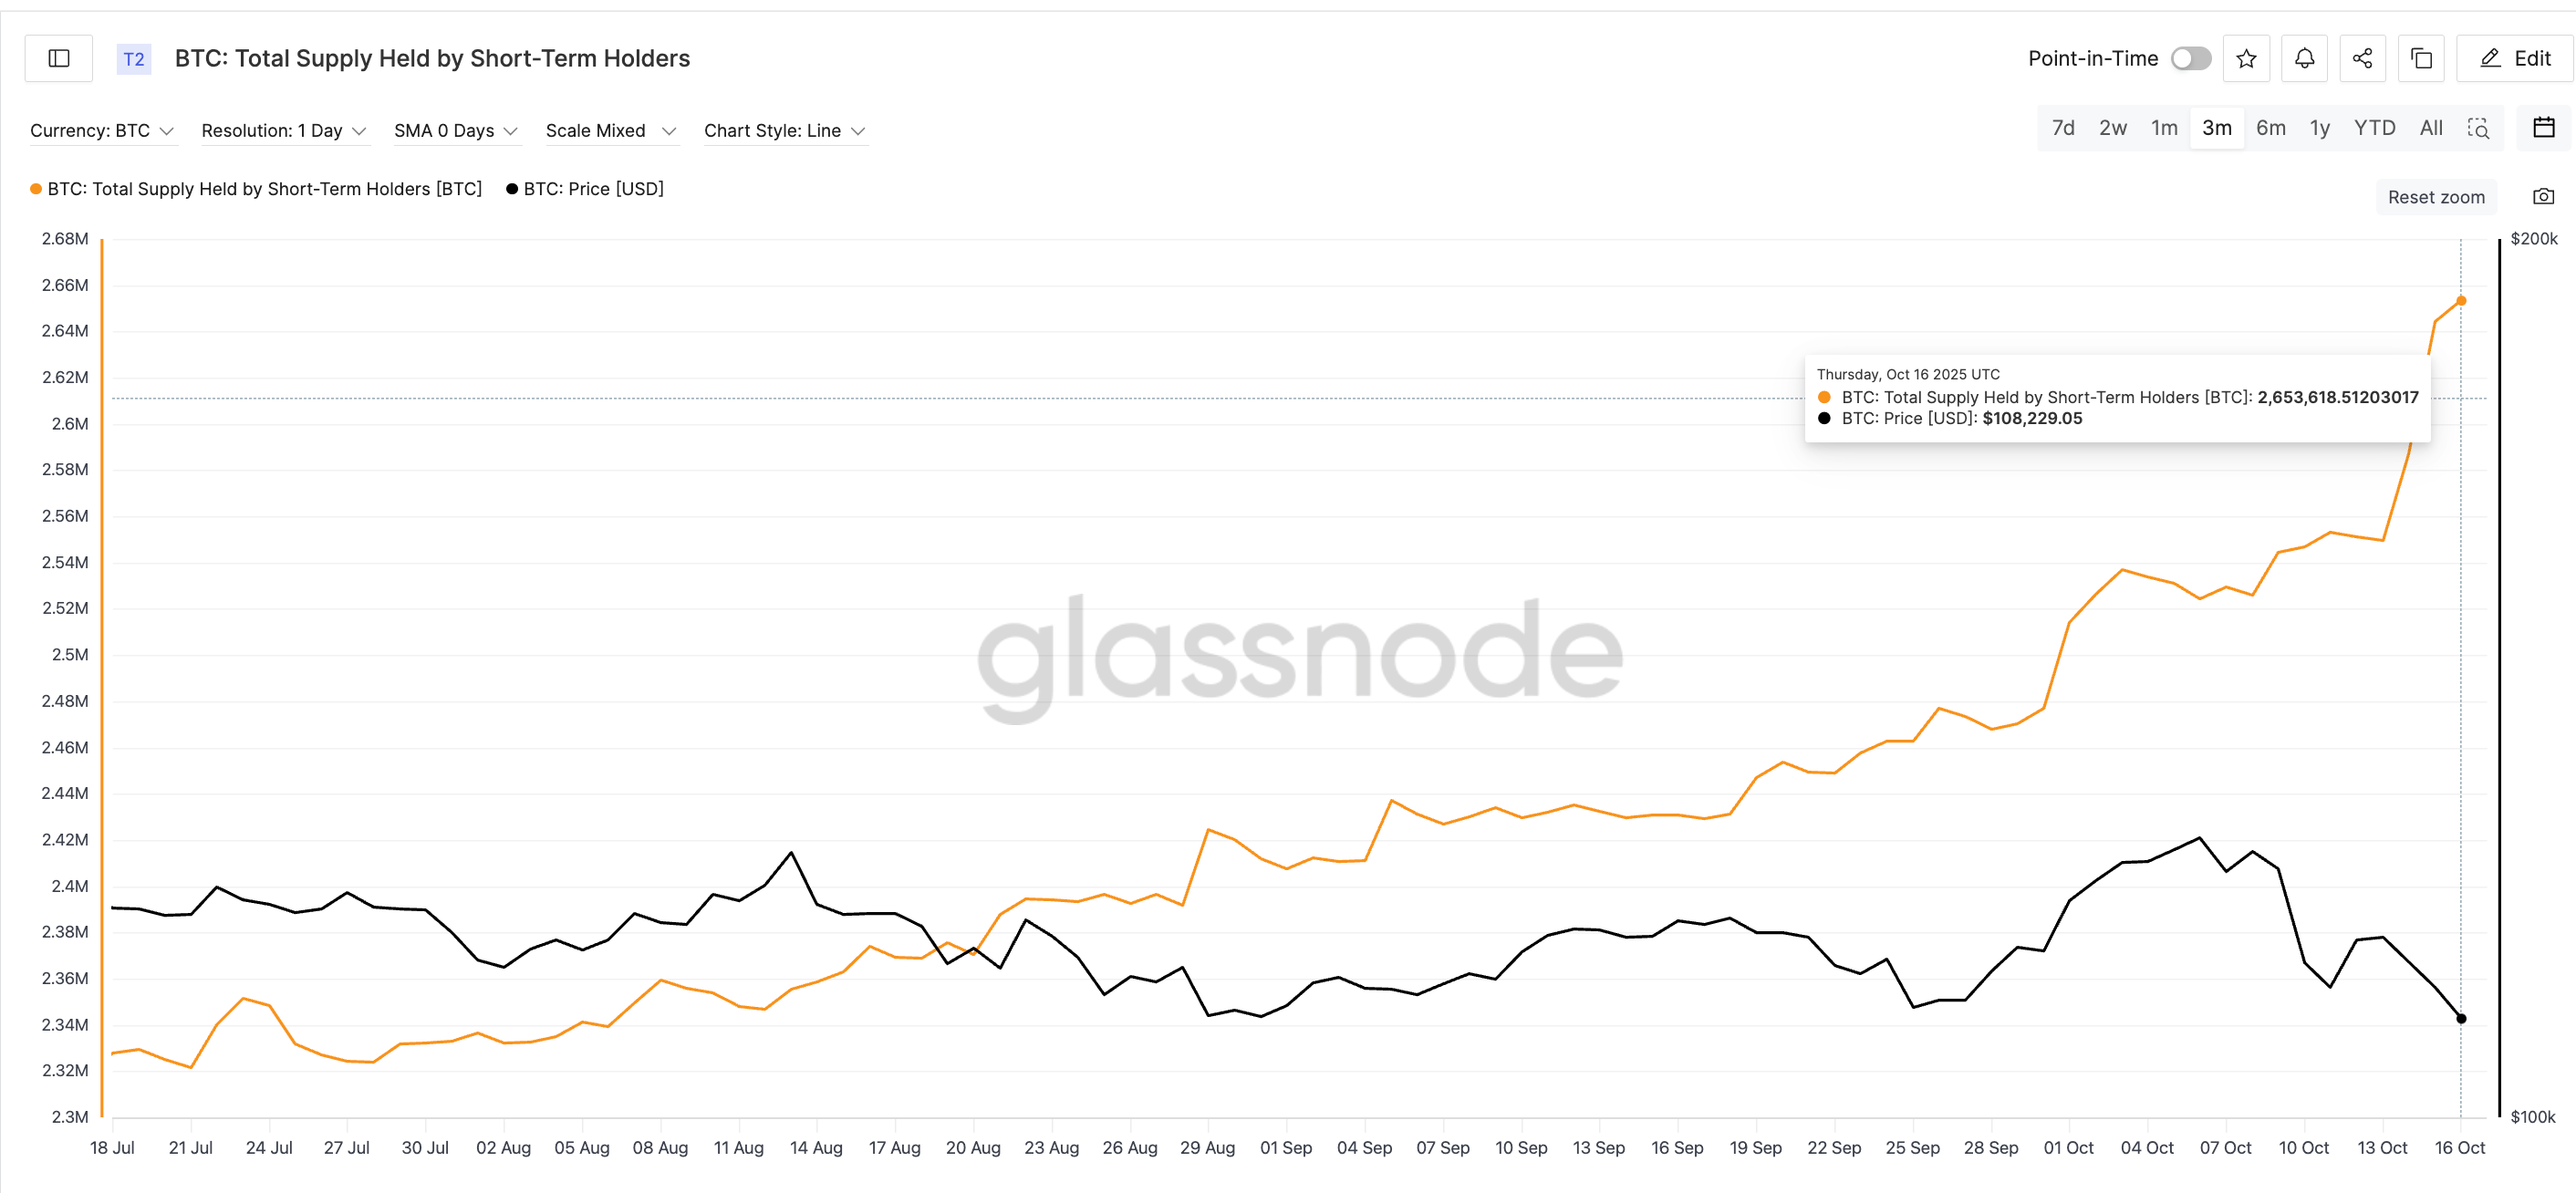Click the duplicate chart icon
Image resolution: width=2576 pixels, height=1193 pixels.
pos(2421,58)
